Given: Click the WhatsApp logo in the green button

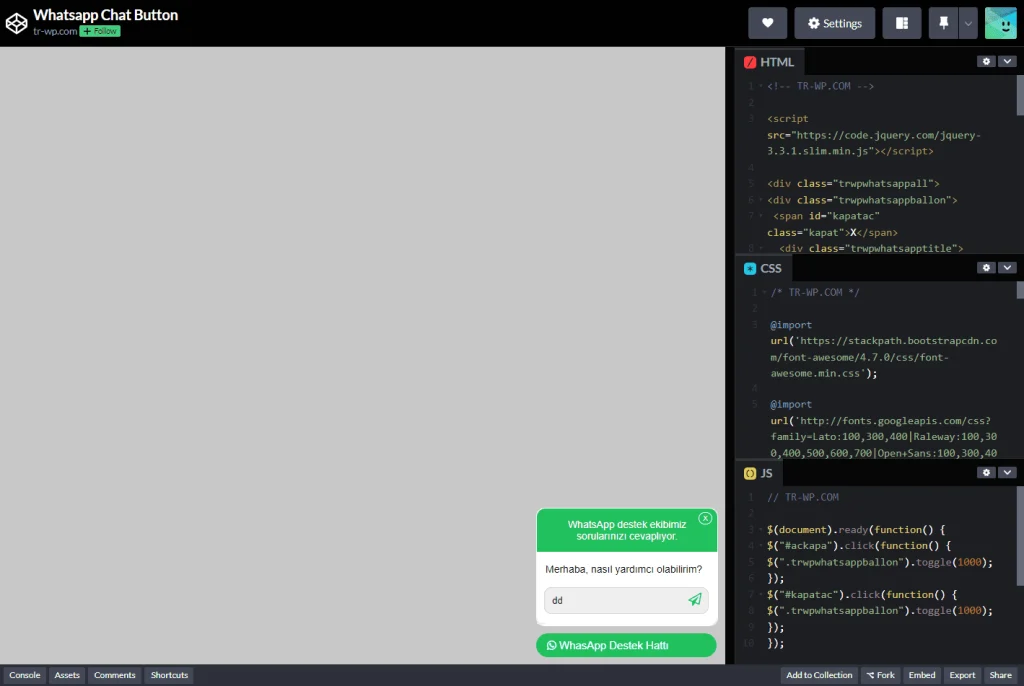Looking at the screenshot, I should [x=551, y=645].
